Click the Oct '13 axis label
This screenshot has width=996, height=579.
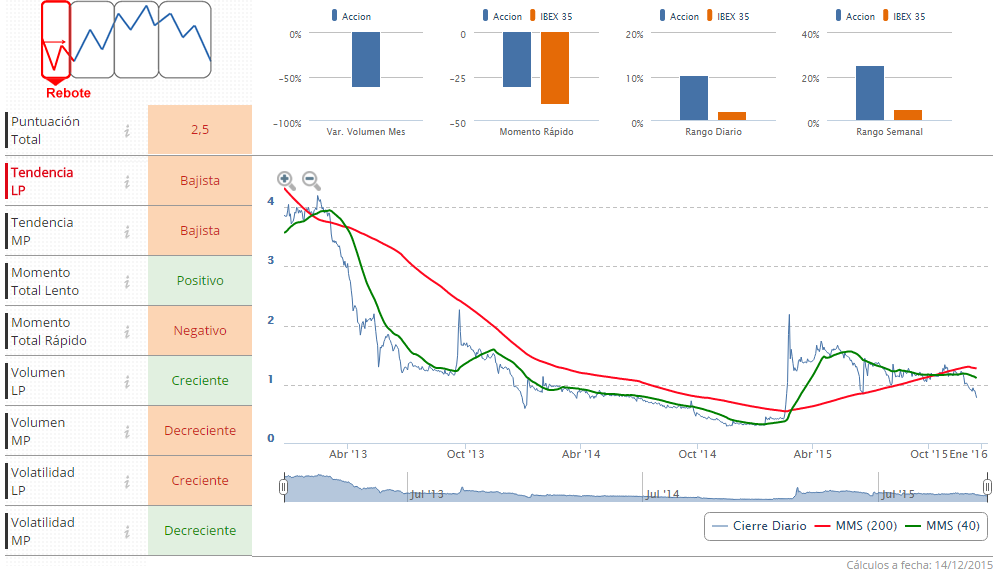coord(466,454)
